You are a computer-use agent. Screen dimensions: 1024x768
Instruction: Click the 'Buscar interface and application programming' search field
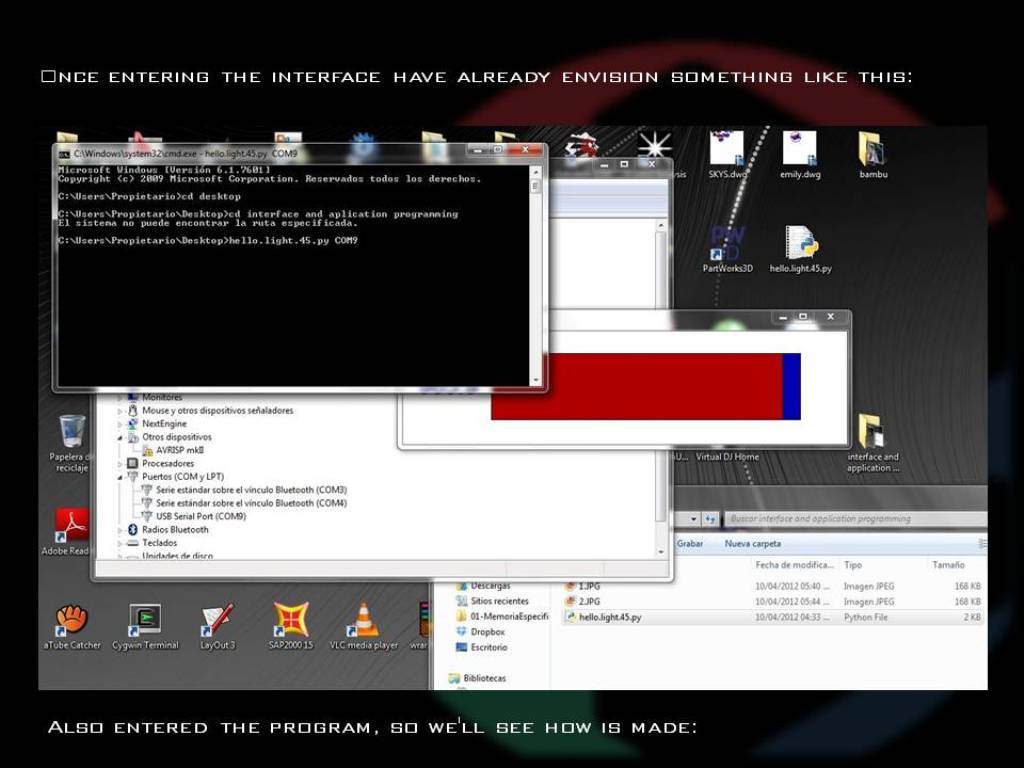(x=854, y=519)
